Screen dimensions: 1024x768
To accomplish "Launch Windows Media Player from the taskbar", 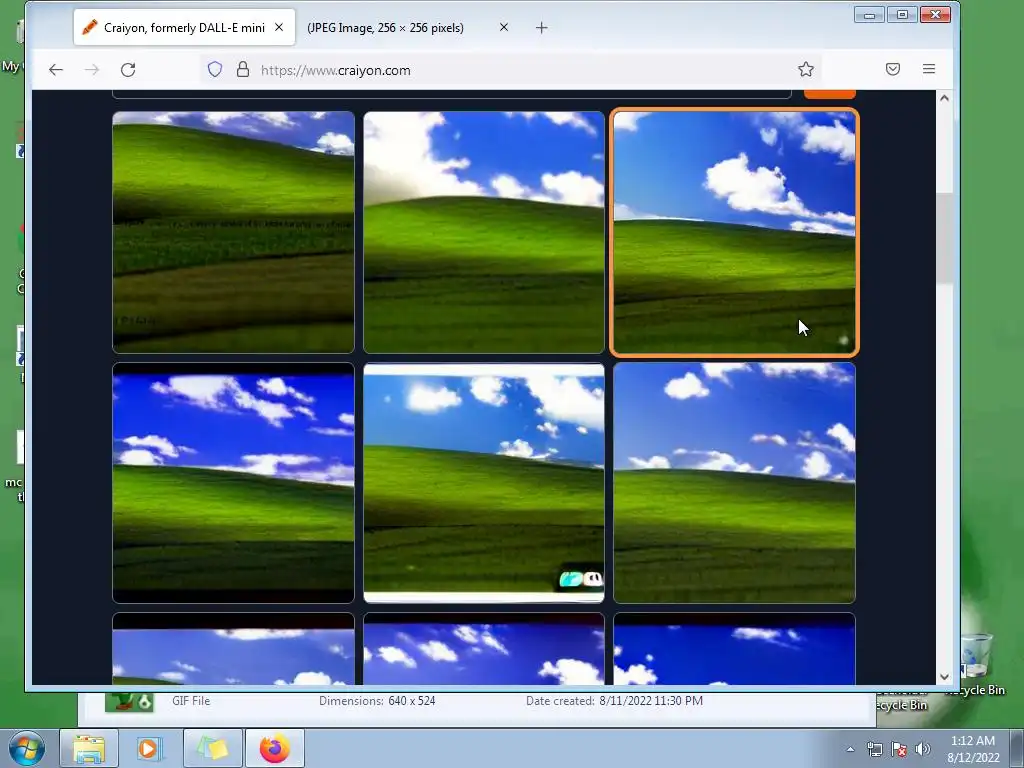I will [x=148, y=748].
